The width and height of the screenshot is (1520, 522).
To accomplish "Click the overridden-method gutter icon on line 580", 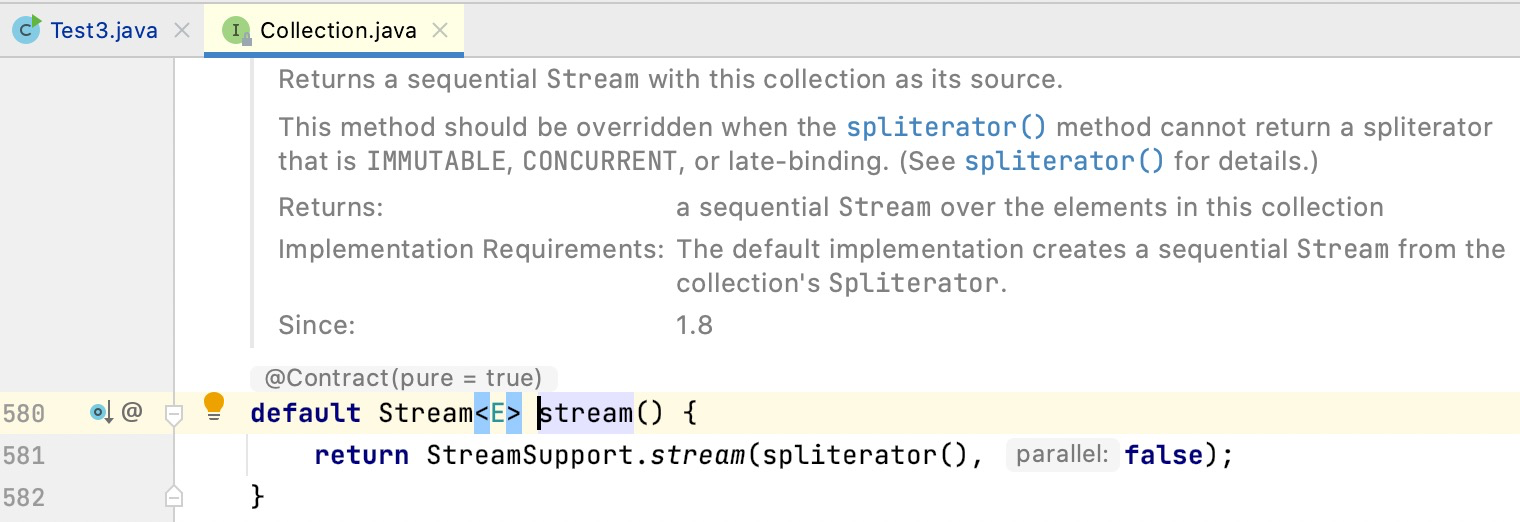I will (101, 411).
